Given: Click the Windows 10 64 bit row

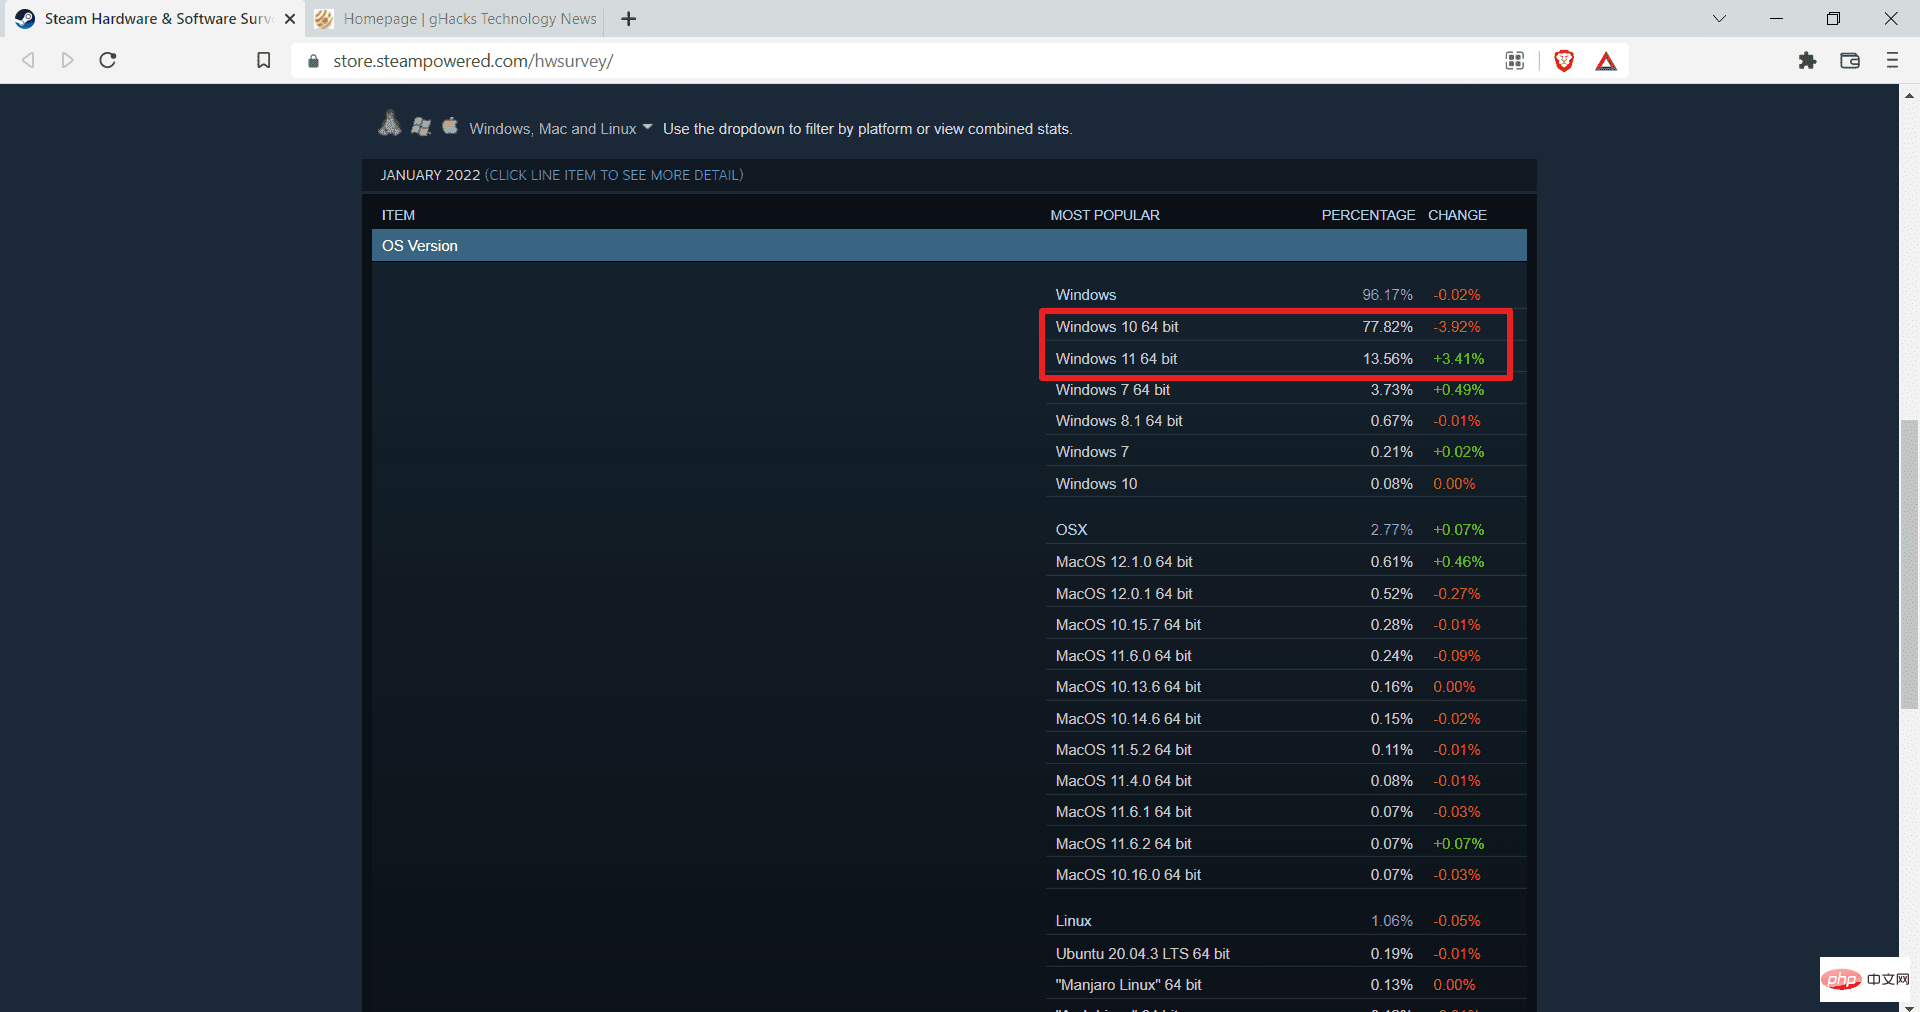Looking at the screenshot, I should [1285, 327].
